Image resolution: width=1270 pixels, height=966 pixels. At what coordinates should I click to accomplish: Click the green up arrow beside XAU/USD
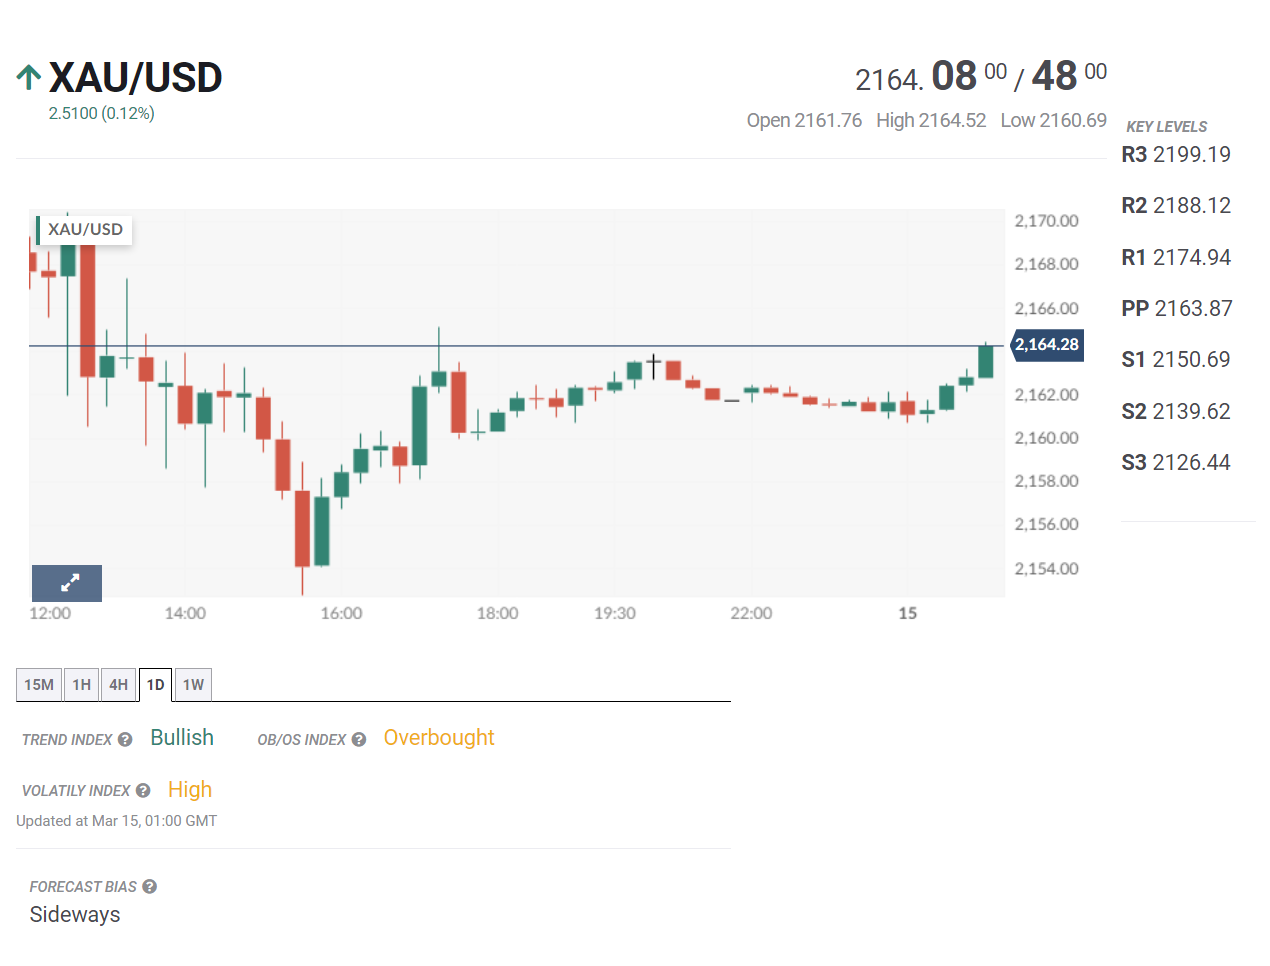(29, 77)
